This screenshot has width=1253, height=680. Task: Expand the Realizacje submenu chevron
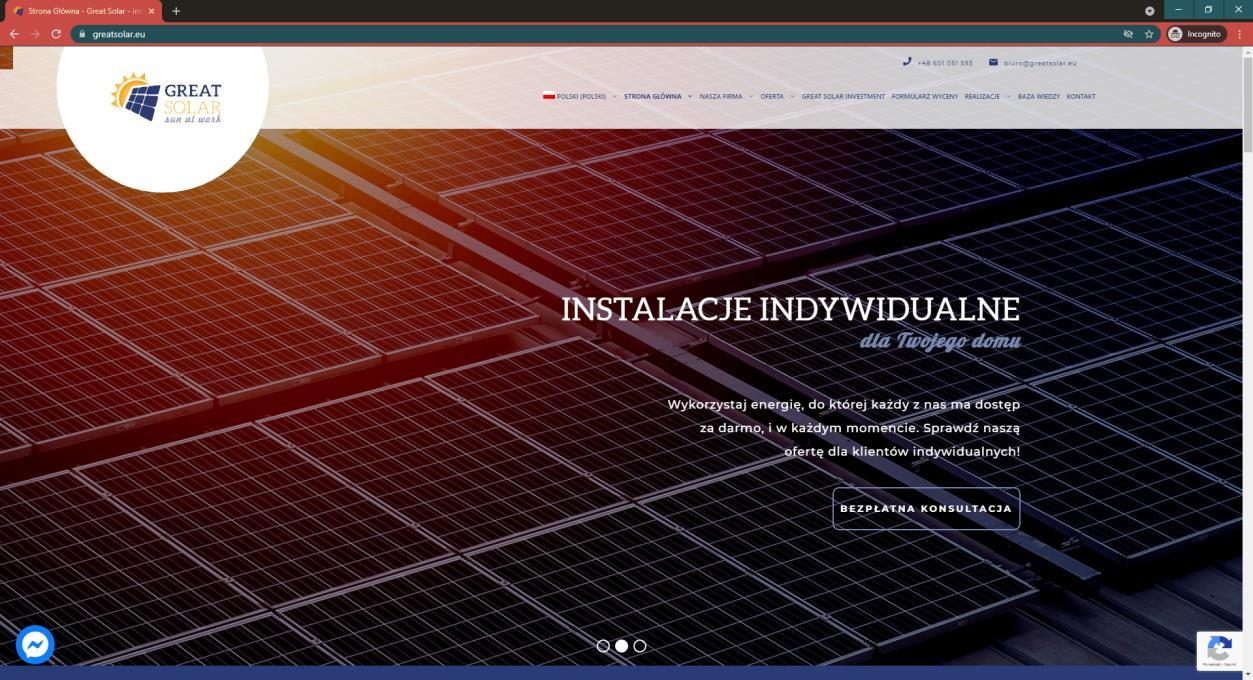[x=1009, y=97]
